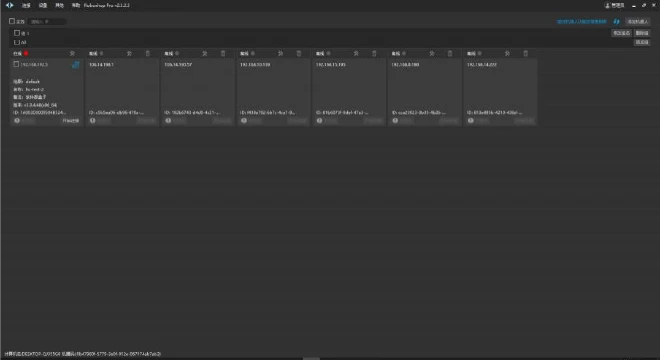Click the blue robot icon on 192.168.192.3 card

click(75, 65)
